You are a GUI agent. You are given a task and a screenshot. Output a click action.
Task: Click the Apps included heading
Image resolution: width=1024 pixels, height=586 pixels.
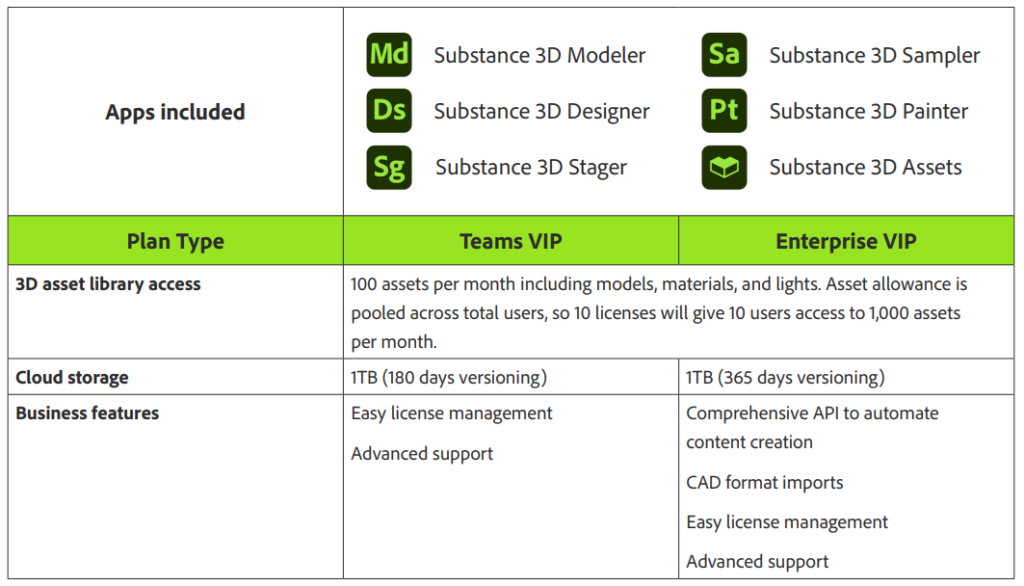(175, 112)
